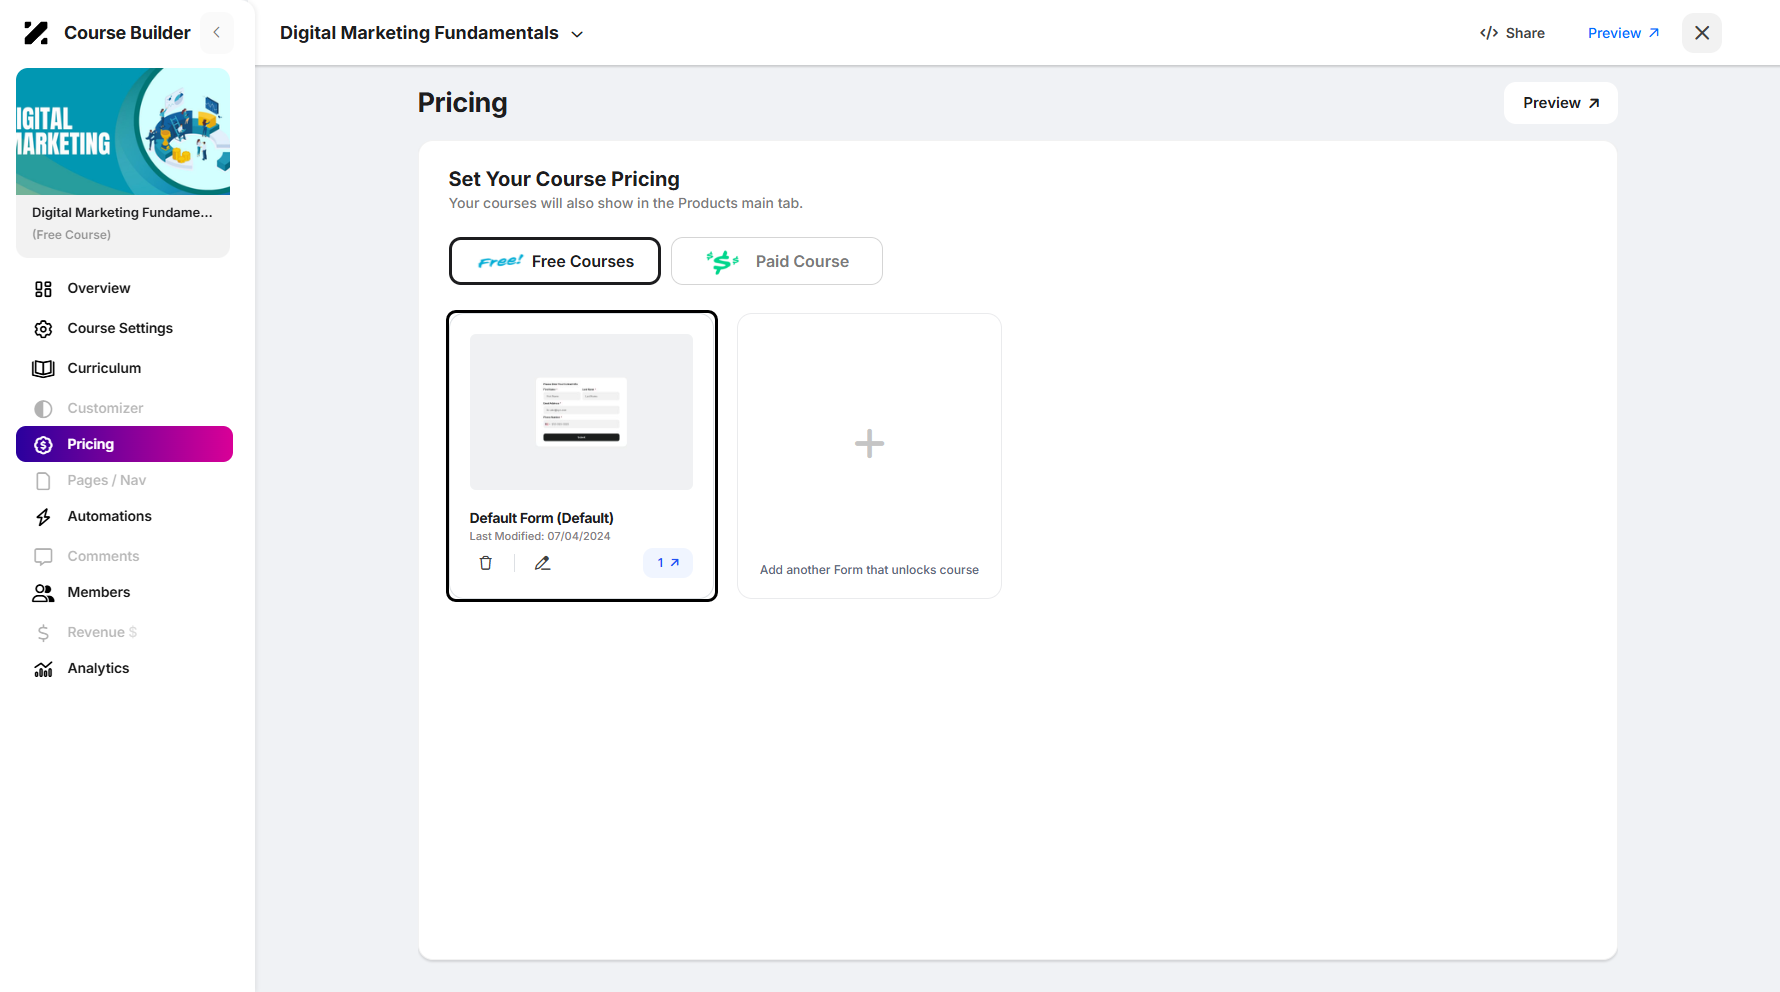The image size is (1780, 992).
Task: Open the Digital Marketing course thumbnail
Action: [123, 131]
